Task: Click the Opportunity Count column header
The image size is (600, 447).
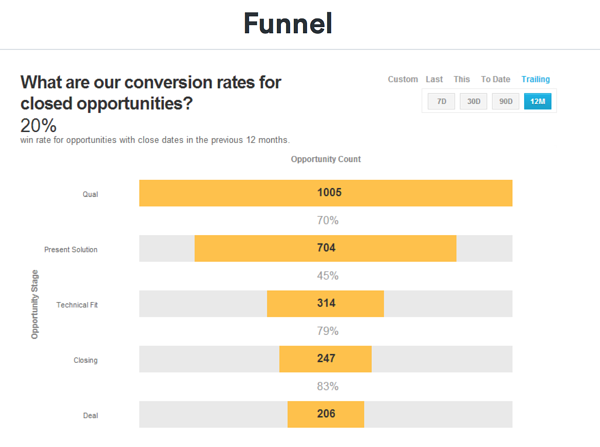Action: click(x=326, y=159)
